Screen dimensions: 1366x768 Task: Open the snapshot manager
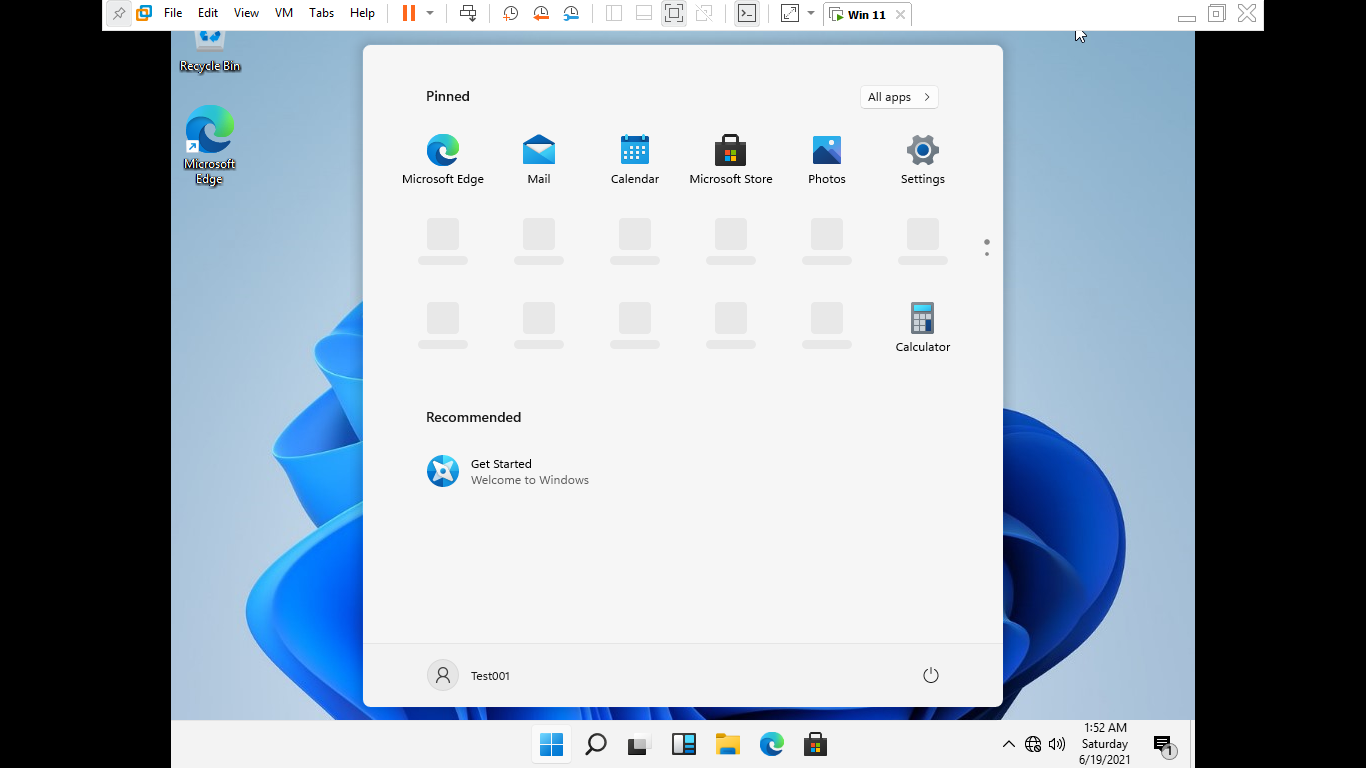[x=571, y=13]
